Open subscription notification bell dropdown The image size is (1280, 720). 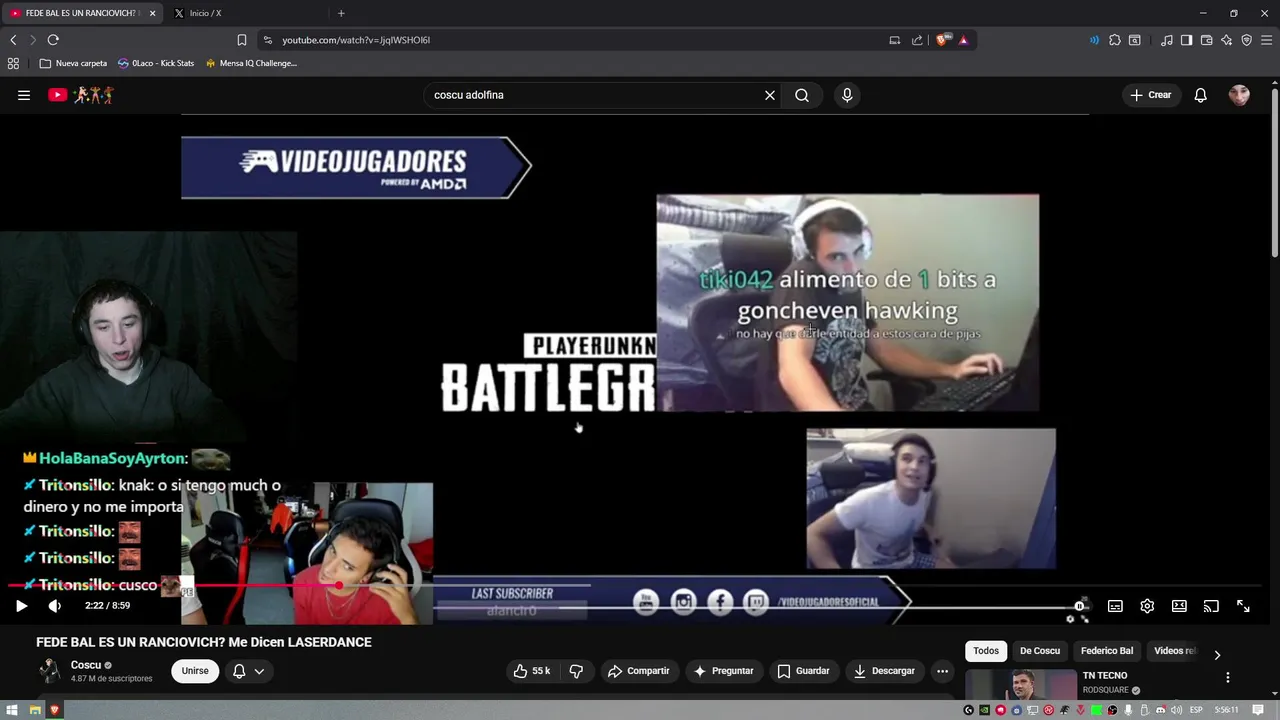click(x=248, y=671)
